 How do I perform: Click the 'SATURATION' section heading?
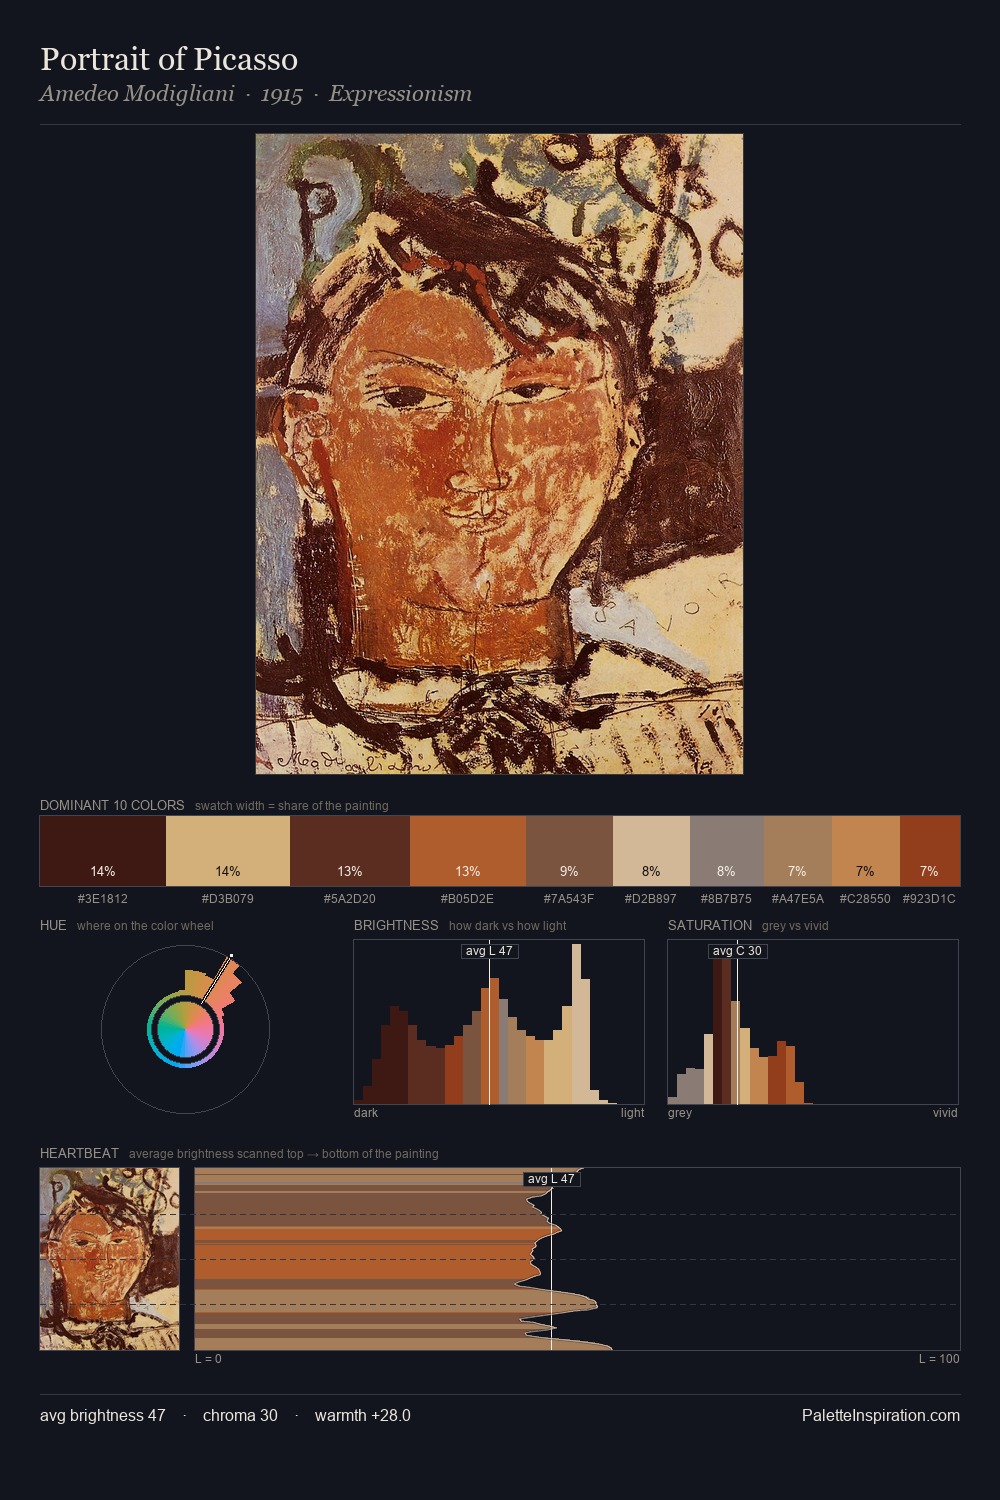710,925
